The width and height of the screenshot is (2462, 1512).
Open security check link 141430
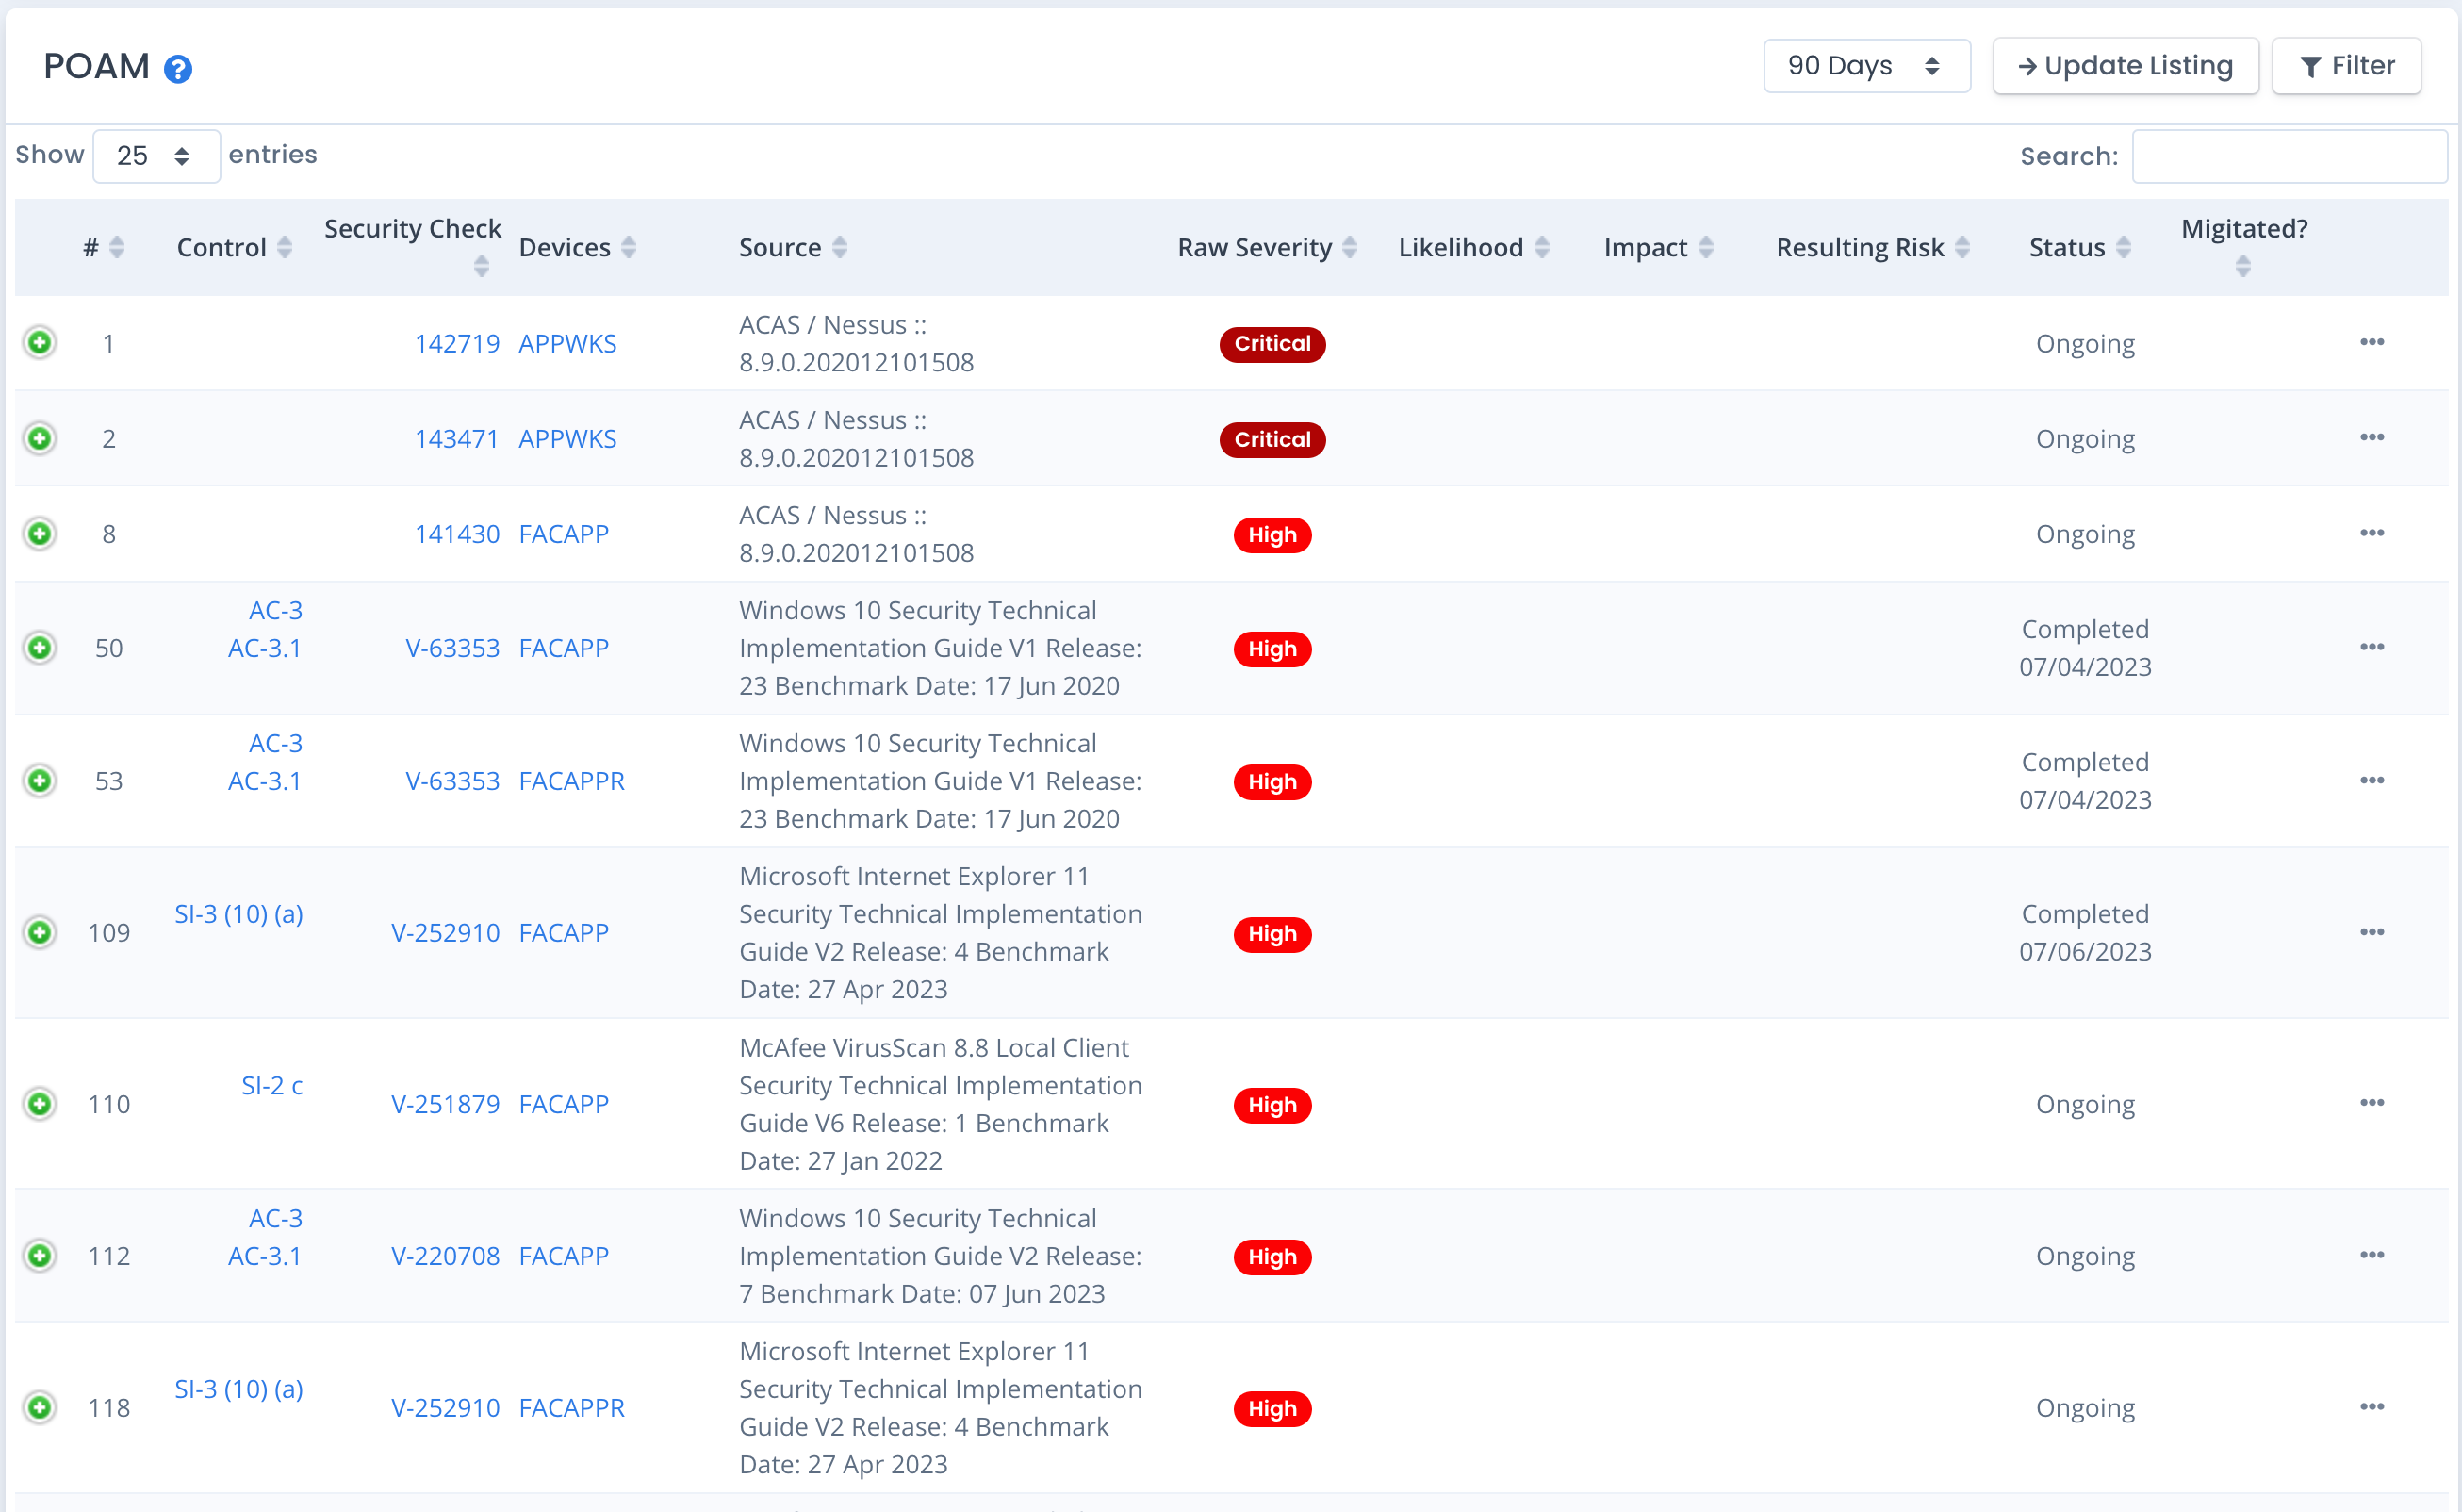[x=457, y=534]
